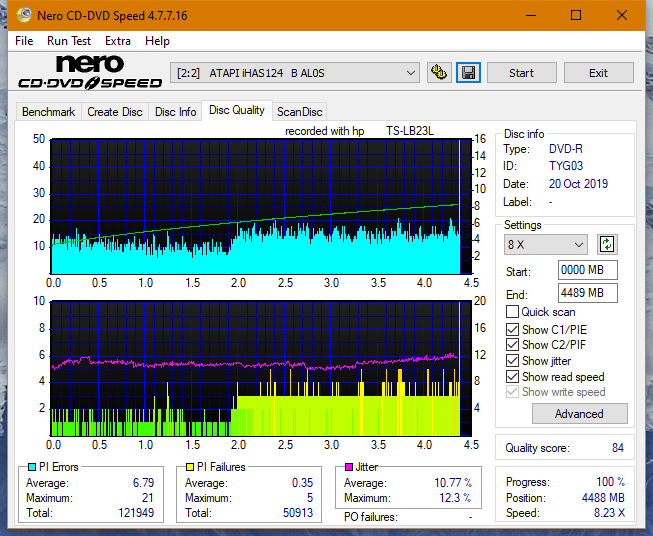The image size is (653, 536).
Task: Uncheck Show C2/PIF option
Action: pyautogui.click(x=512, y=345)
